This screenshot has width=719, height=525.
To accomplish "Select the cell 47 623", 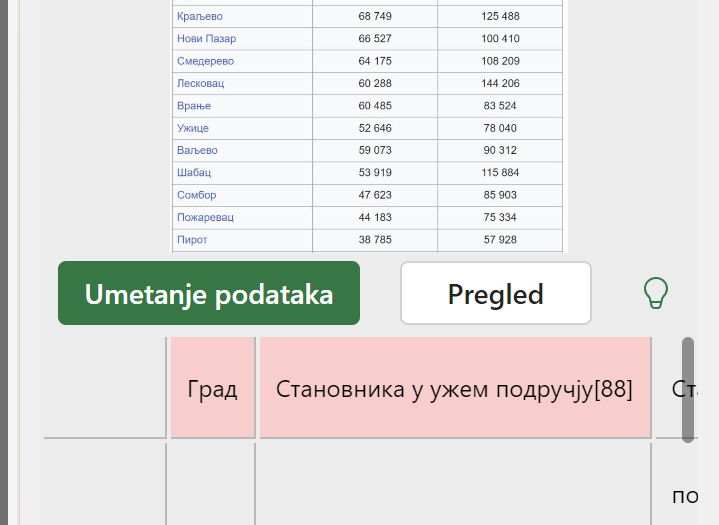I will (375, 195).
